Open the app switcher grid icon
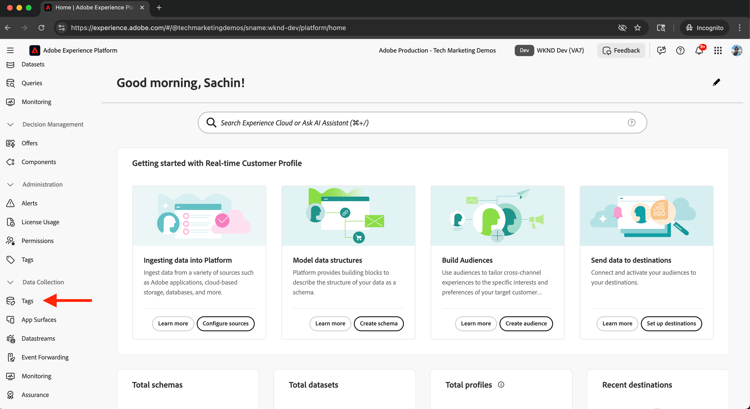This screenshot has height=409, width=750. click(717, 50)
